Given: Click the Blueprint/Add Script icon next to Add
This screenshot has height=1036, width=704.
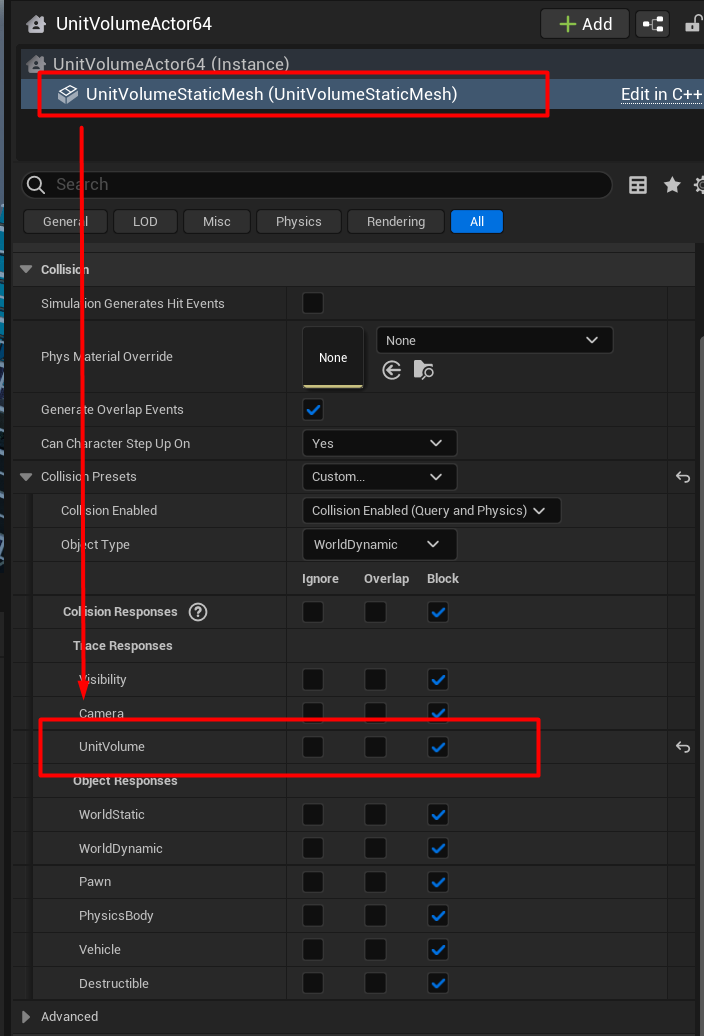Looking at the screenshot, I should tap(652, 24).
